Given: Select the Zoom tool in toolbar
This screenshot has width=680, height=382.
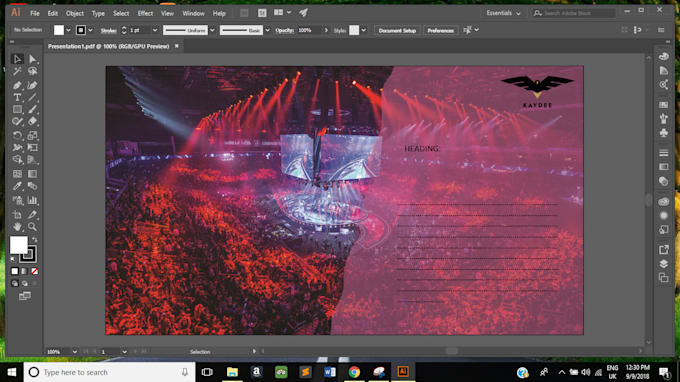Looking at the screenshot, I should click(x=32, y=227).
